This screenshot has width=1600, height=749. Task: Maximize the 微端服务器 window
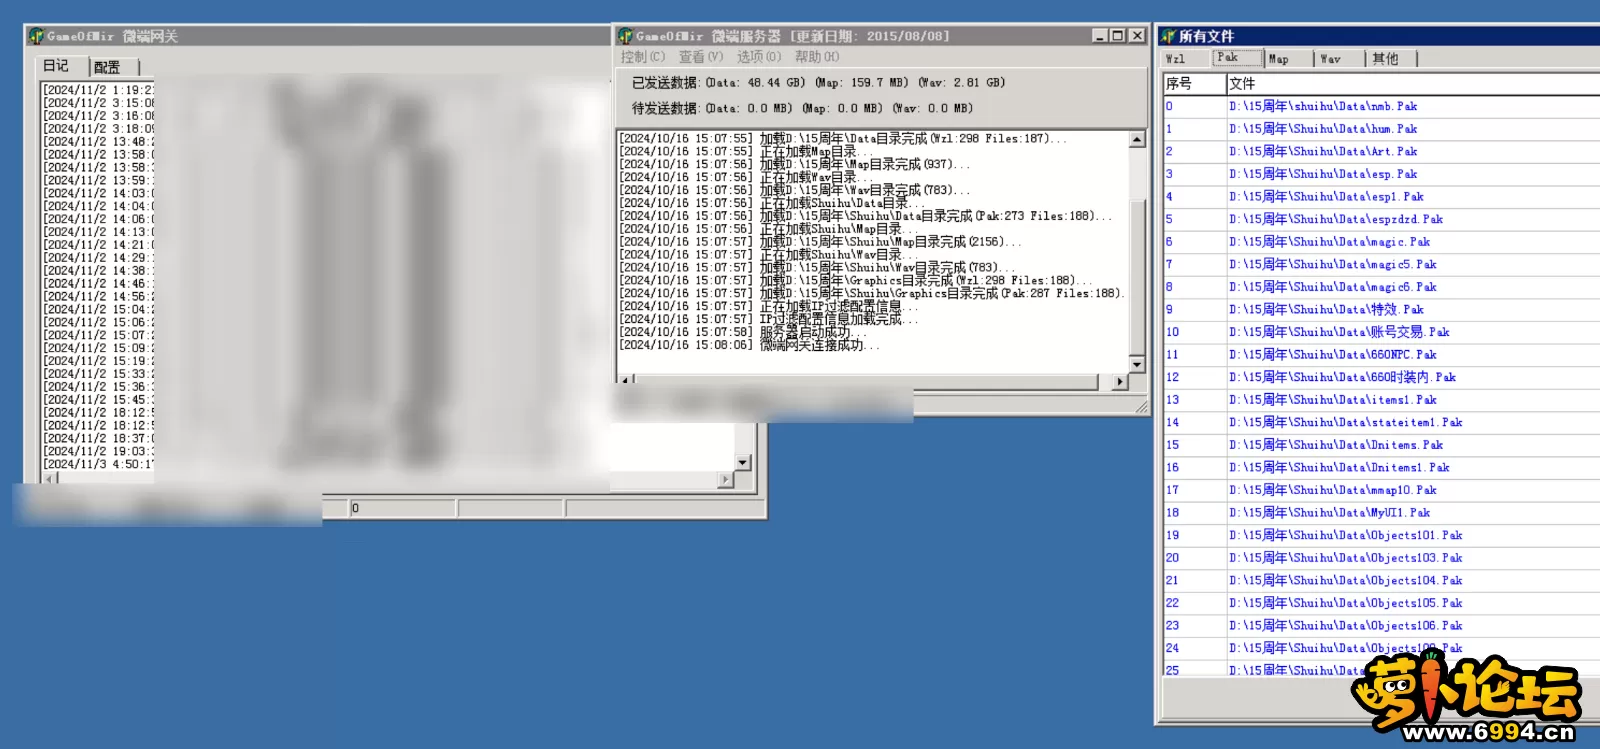1118,36
